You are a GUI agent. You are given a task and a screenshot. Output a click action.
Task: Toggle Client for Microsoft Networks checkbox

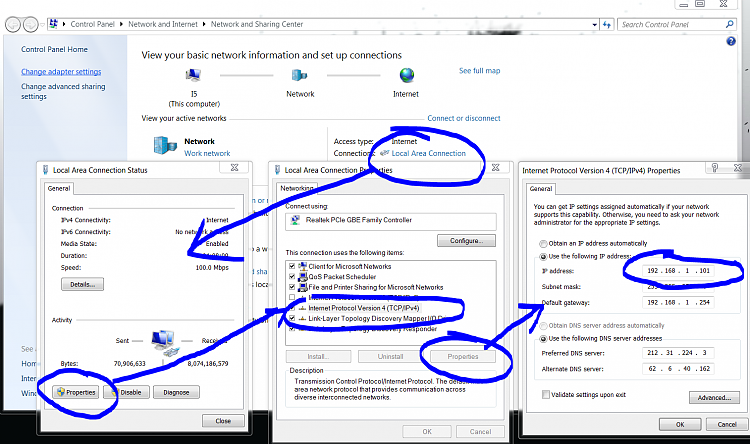click(292, 266)
